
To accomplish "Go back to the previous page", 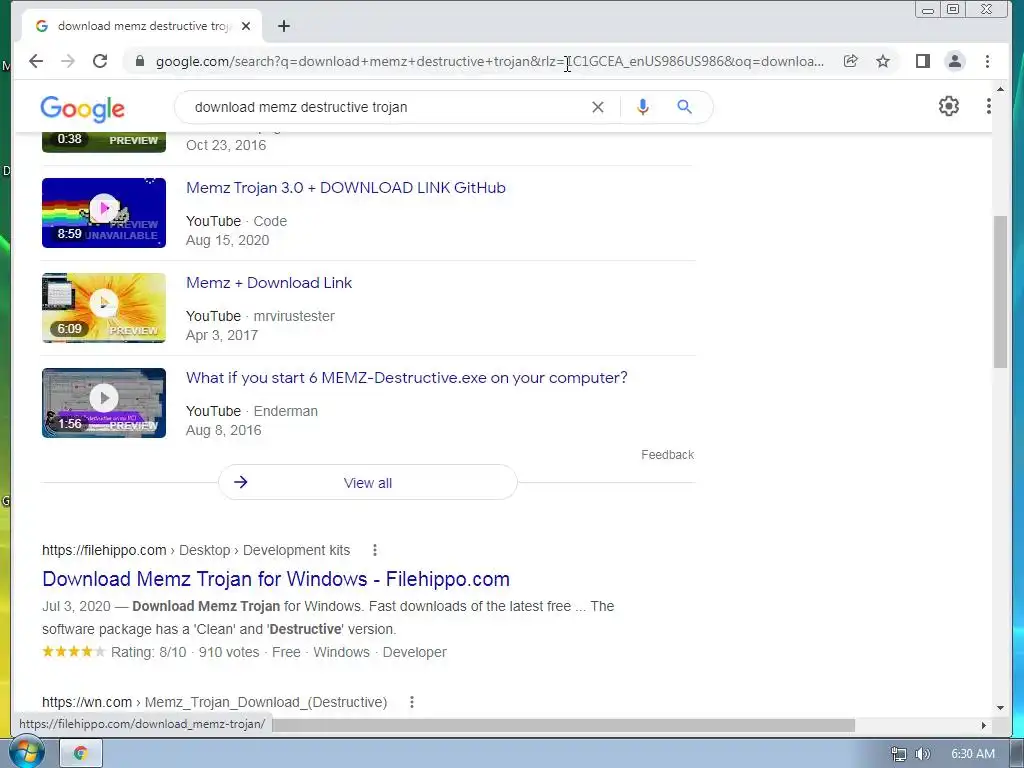I will pyautogui.click(x=36, y=61).
